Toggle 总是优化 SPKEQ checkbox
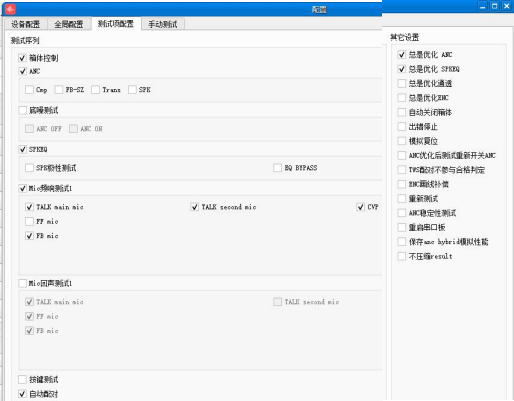This screenshot has width=514, height=401. (402, 69)
